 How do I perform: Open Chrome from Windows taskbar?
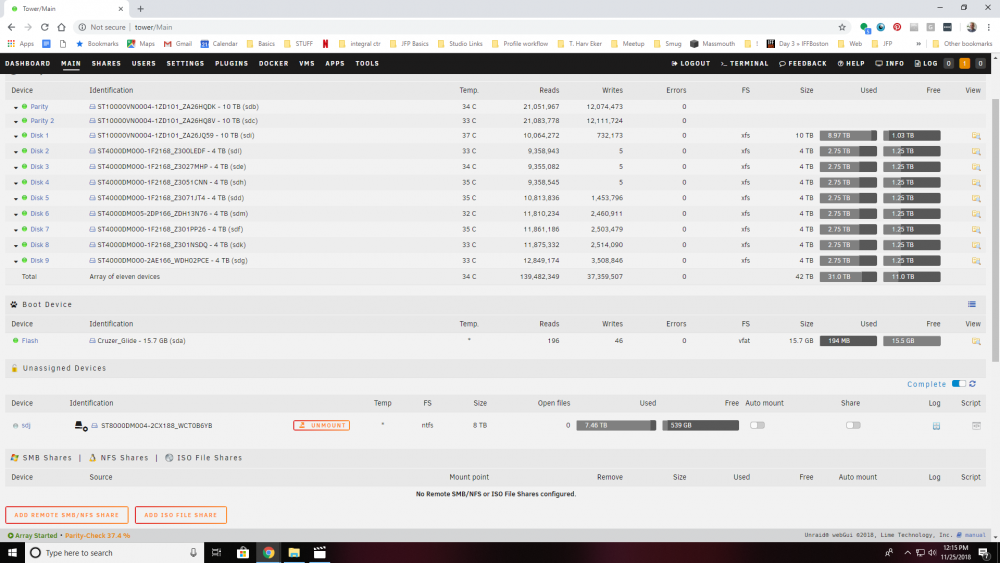coord(268,553)
